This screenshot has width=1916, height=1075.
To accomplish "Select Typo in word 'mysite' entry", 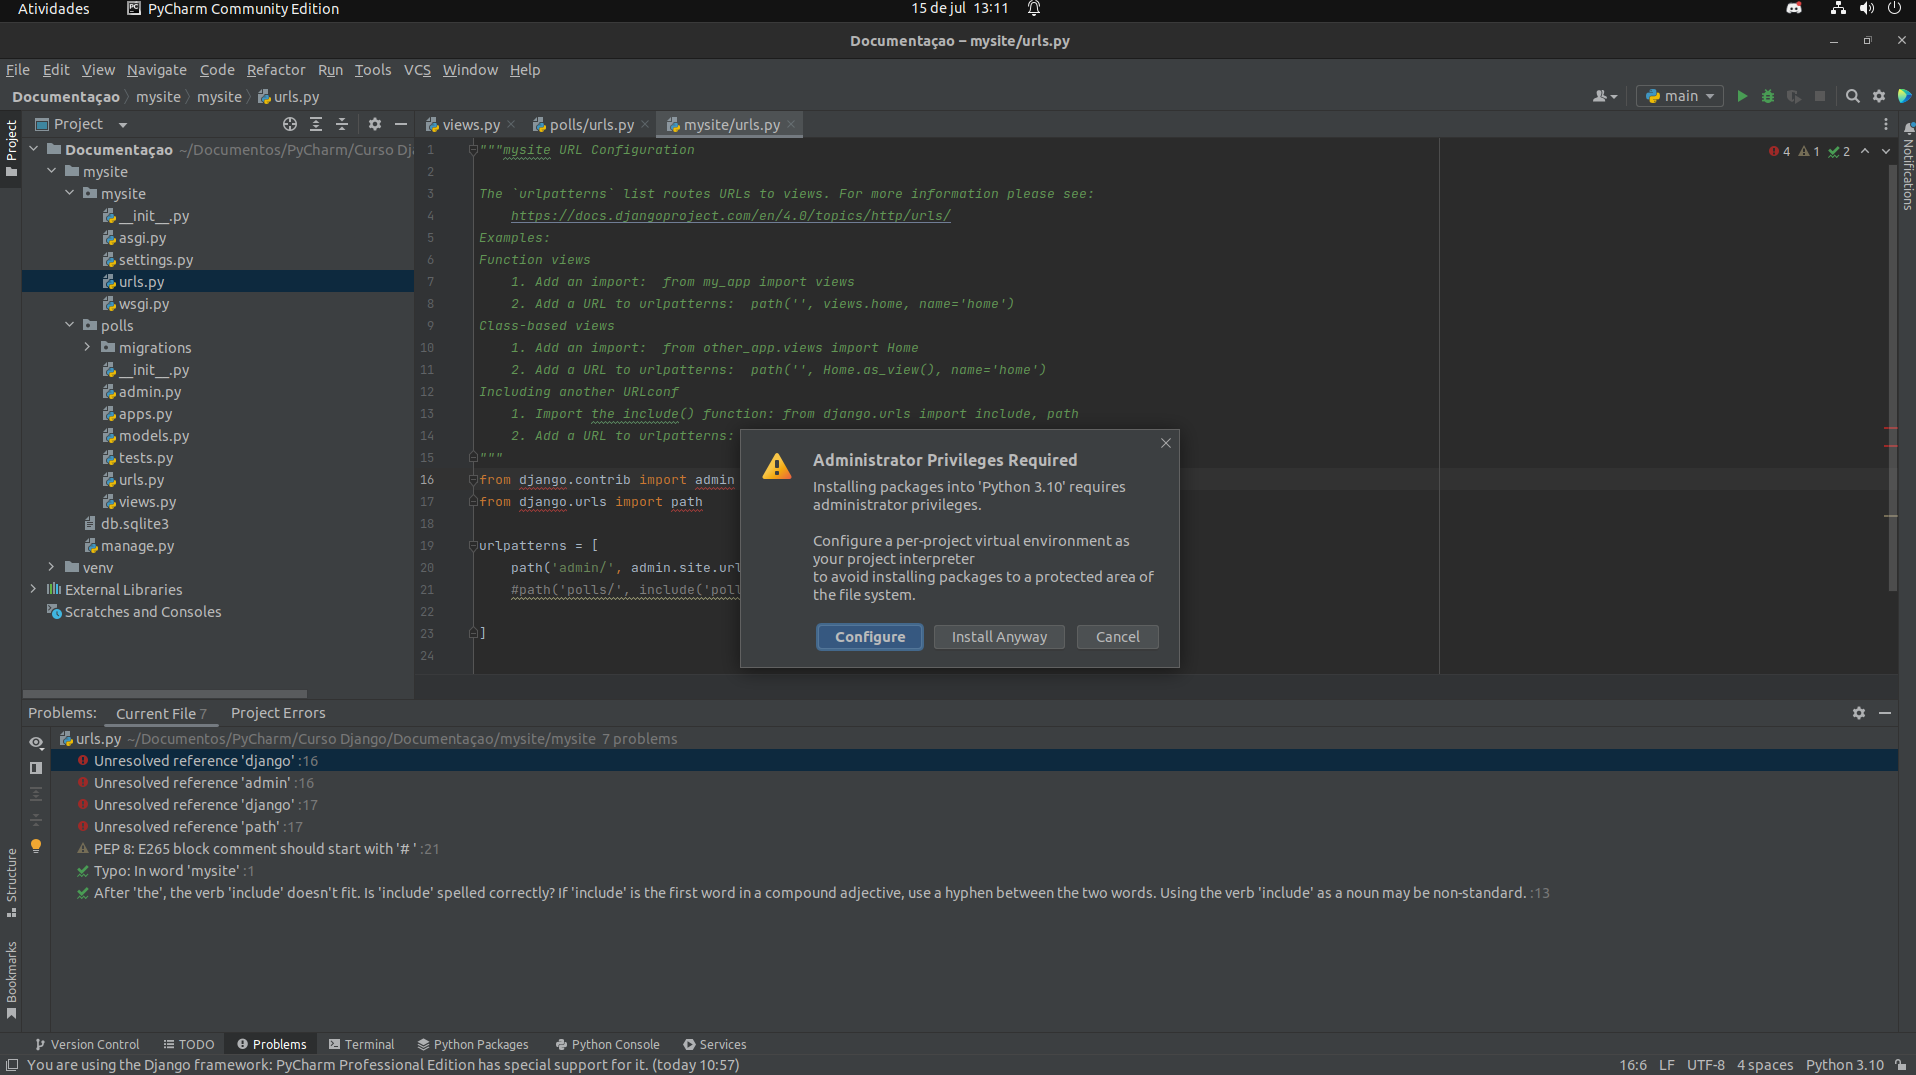I will pos(166,871).
